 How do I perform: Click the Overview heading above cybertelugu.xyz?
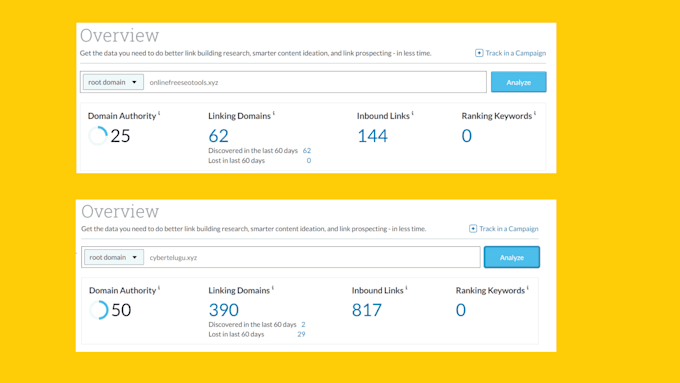tap(120, 211)
